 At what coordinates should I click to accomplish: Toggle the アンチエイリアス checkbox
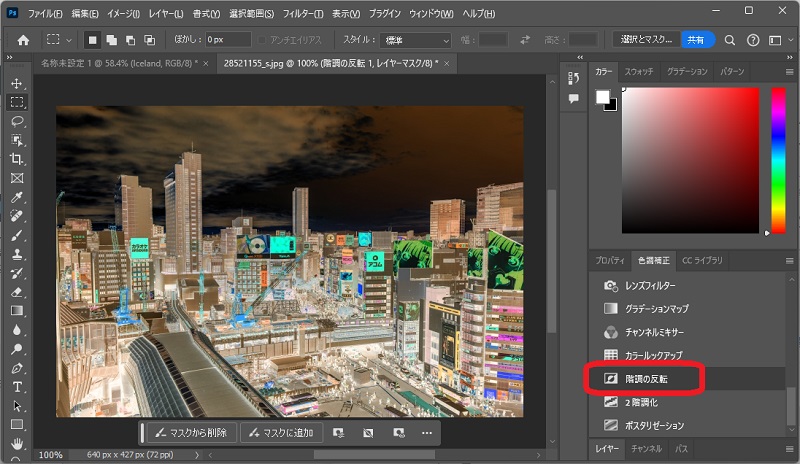(262, 40)
